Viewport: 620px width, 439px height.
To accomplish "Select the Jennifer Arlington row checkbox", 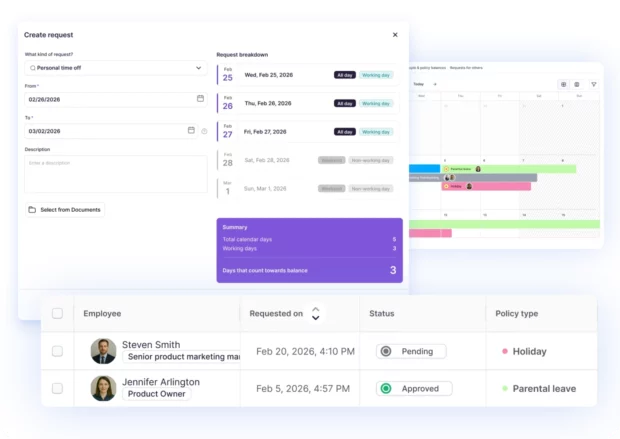I will (57, 388).
